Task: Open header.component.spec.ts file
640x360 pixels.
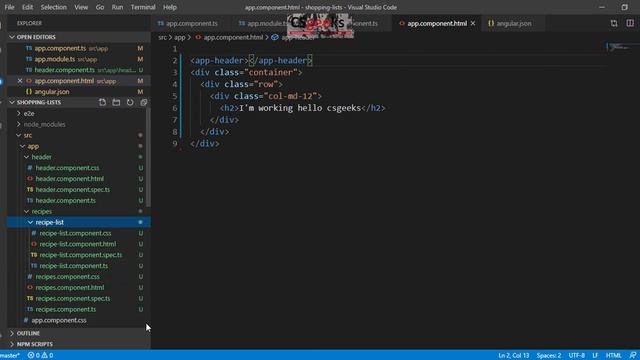Action: (73, 189)
